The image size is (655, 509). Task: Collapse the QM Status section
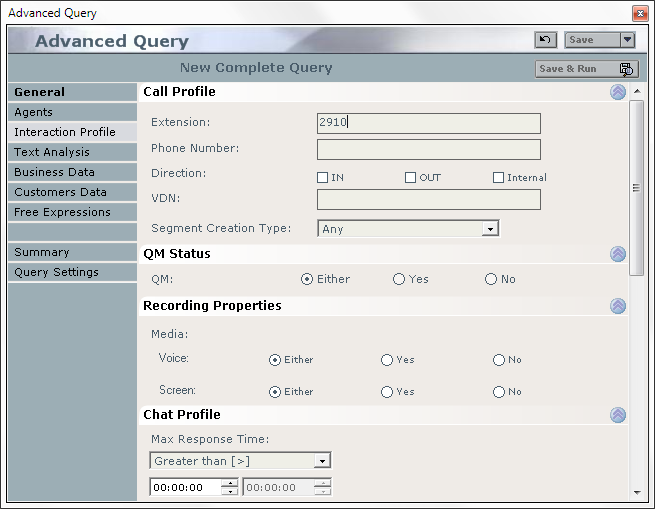618,254
